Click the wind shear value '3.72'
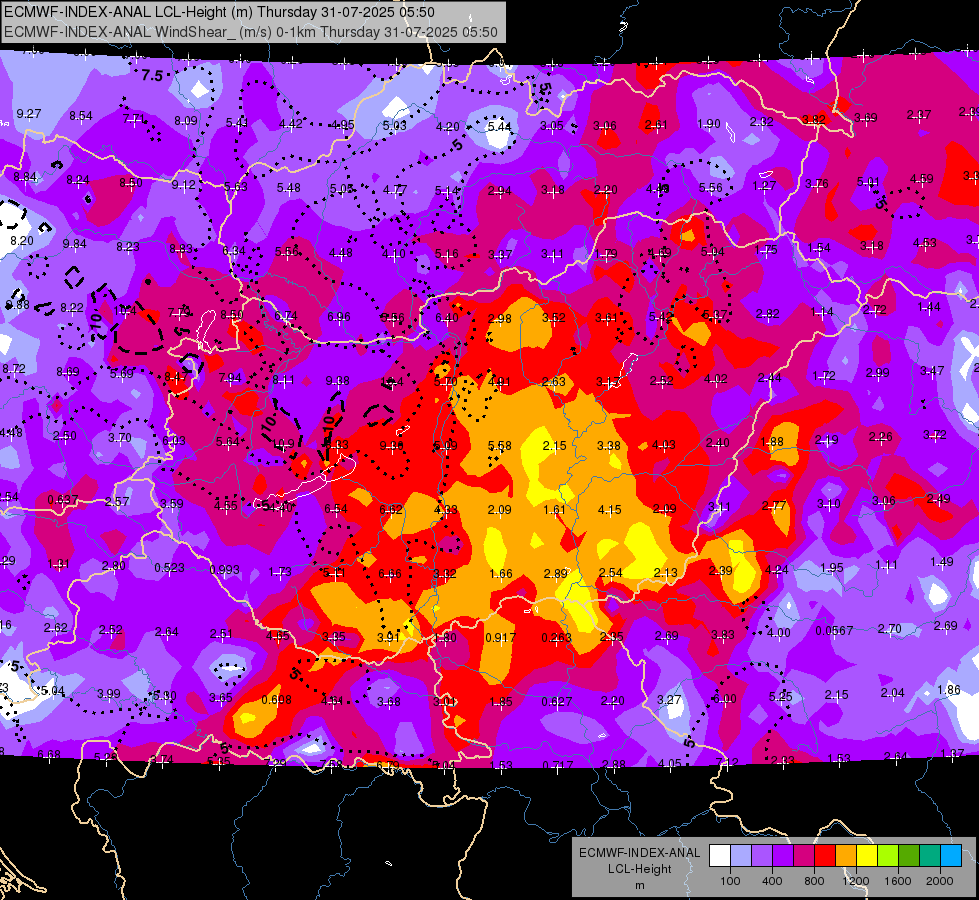The width and height of the screenshot is (979, 900). 935,434
